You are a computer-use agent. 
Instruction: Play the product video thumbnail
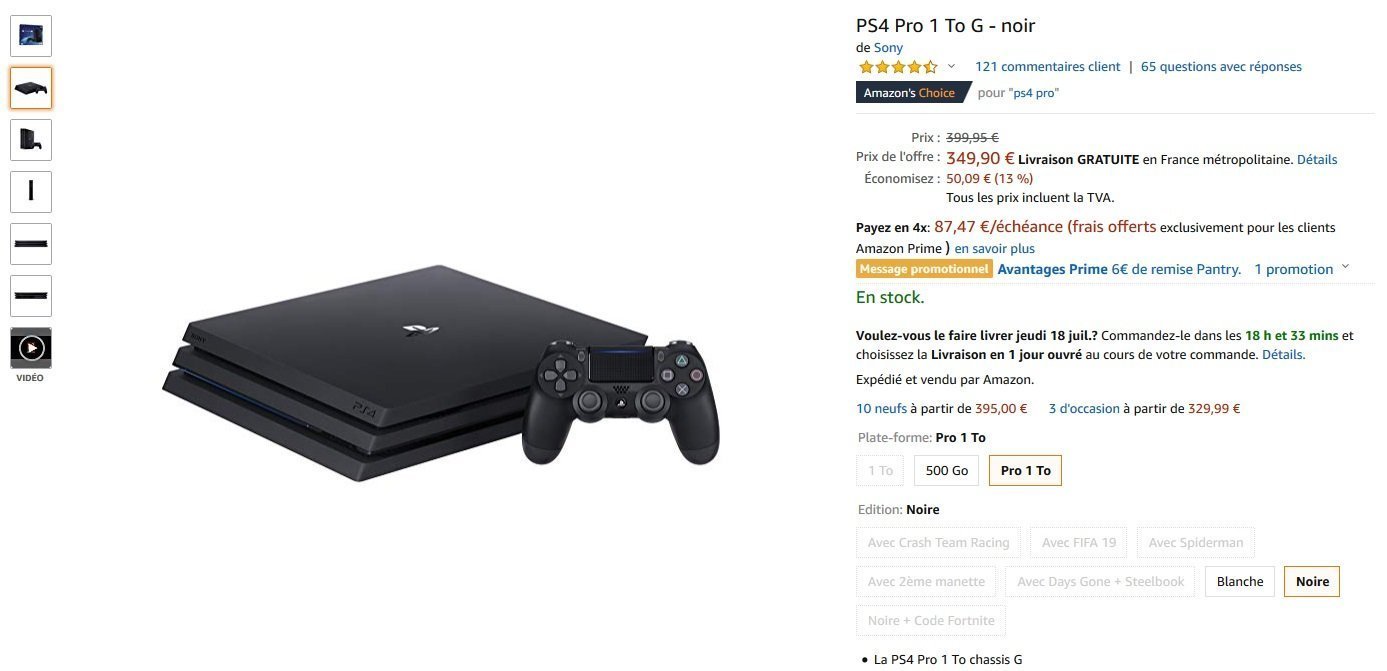tap(31, 348)
